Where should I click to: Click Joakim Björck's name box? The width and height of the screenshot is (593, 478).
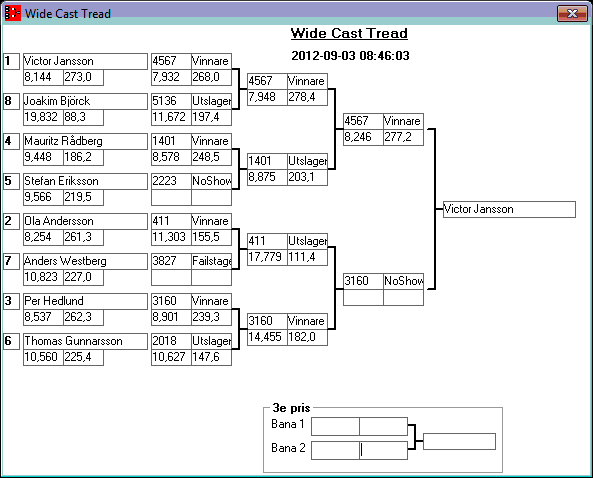[85, 101]
